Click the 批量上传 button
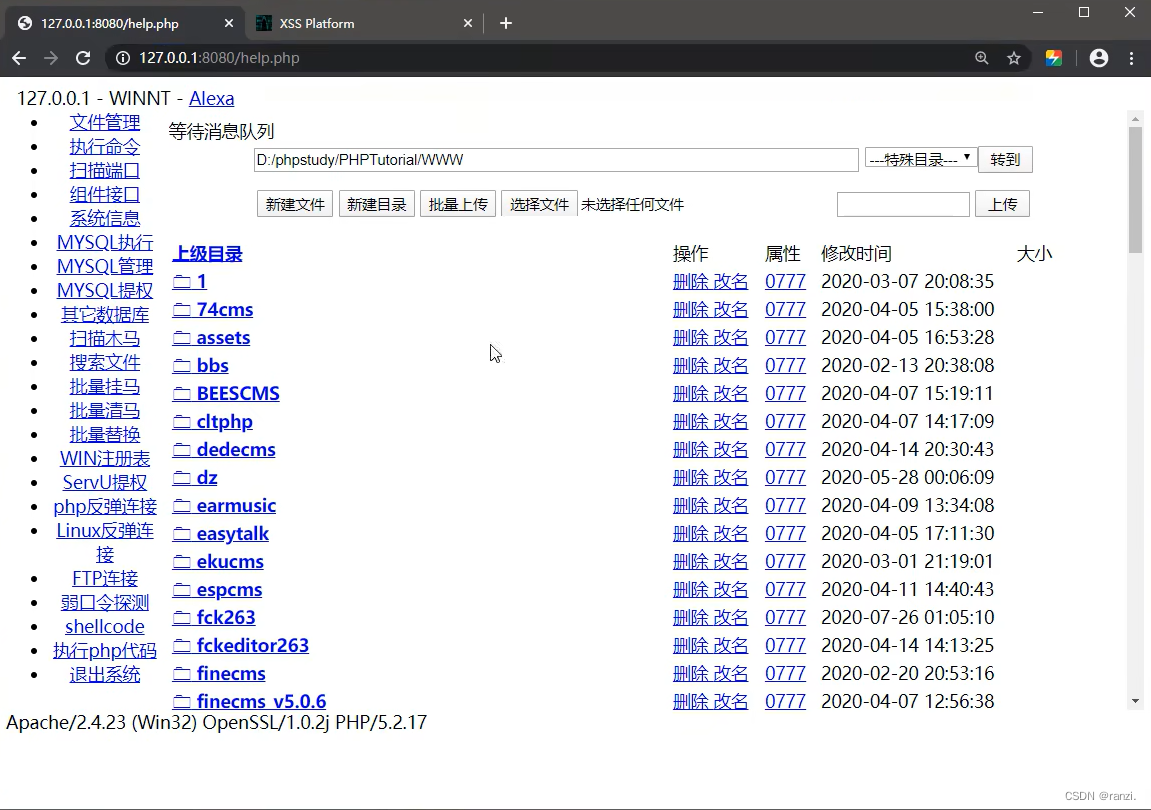 tap(458, 204)
